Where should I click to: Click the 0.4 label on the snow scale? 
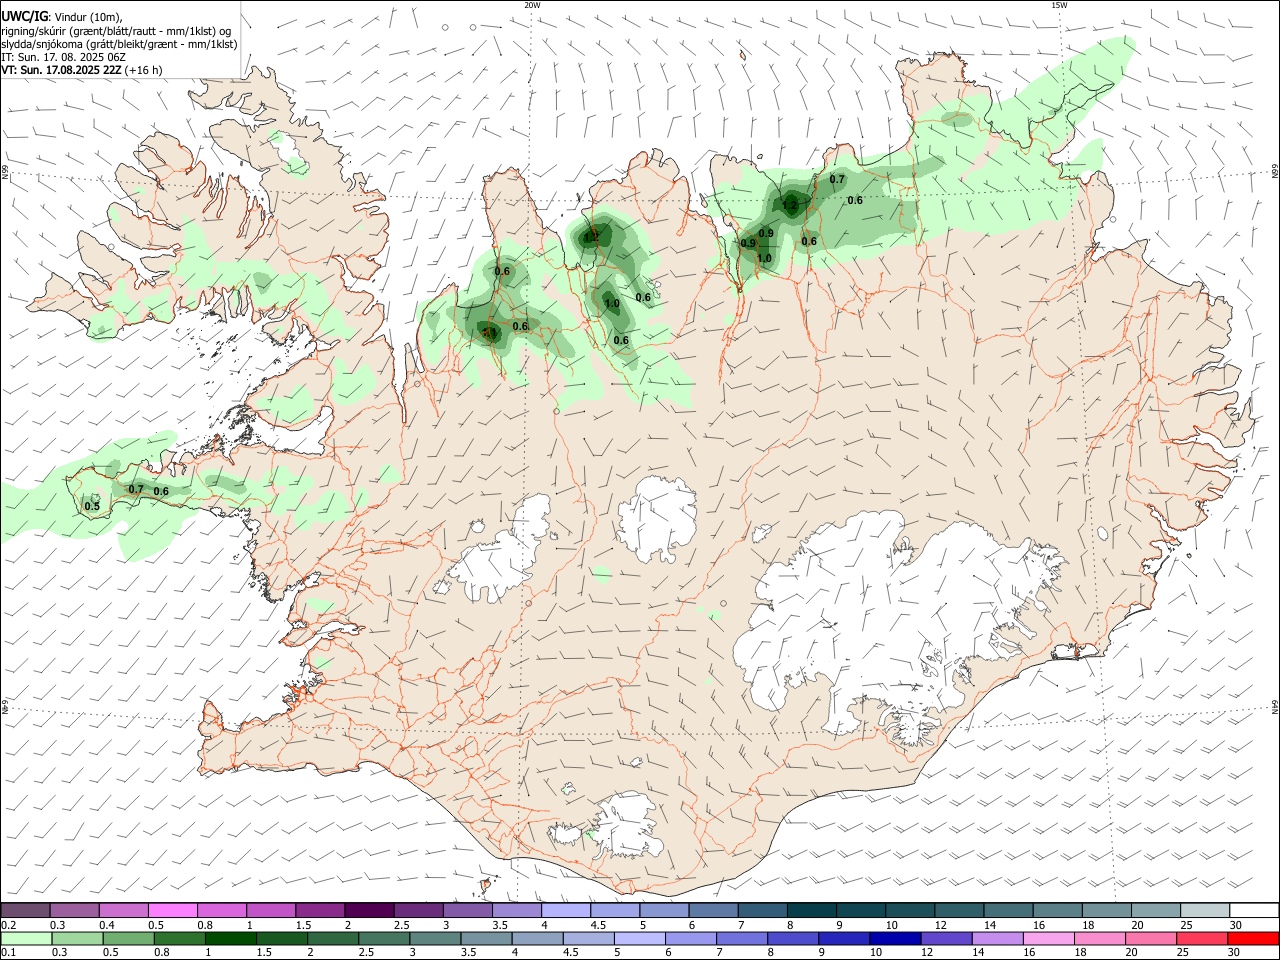(x=106, y=925)
